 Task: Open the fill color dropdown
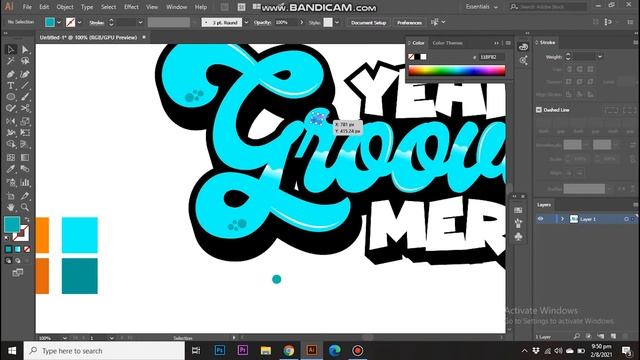click(59, 22)
